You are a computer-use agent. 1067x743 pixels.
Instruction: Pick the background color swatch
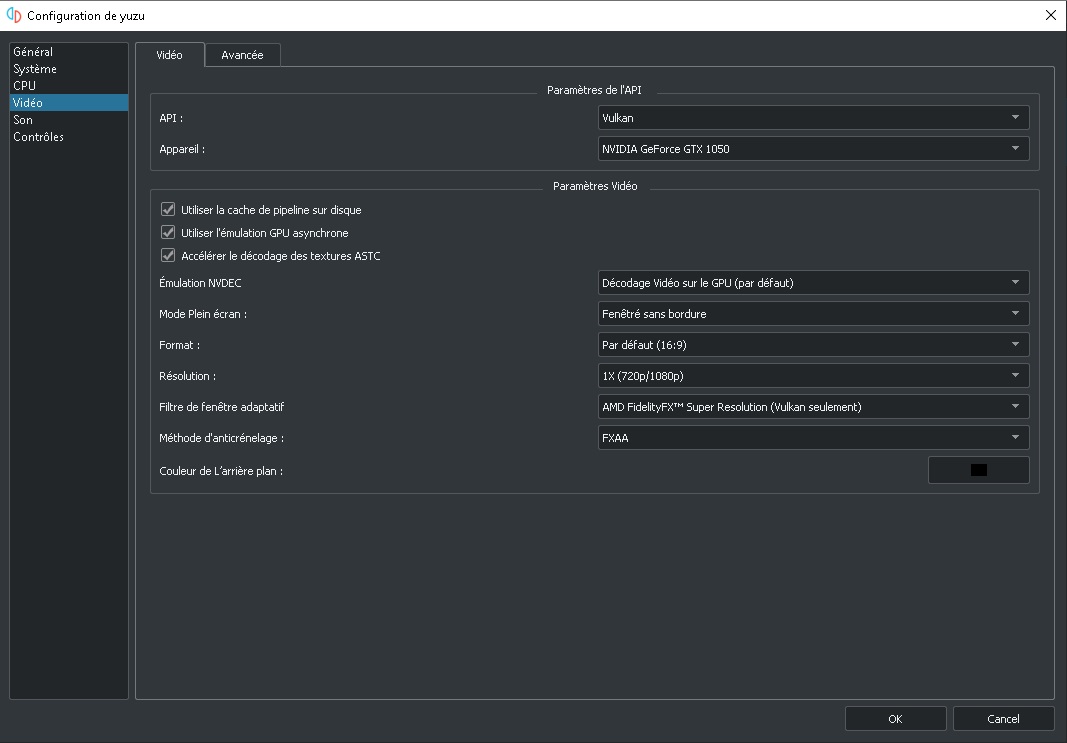(x=978, y=470)
